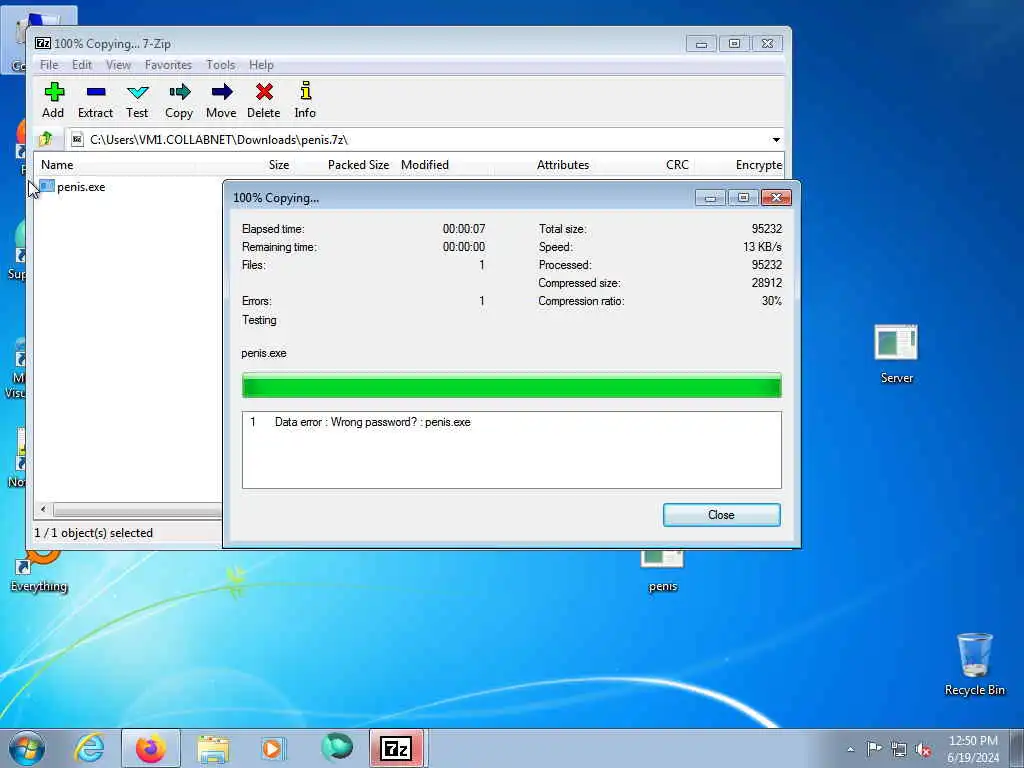Open the Windows Start menu
This screenshot has height=768, width=1024.
(27, 748)
